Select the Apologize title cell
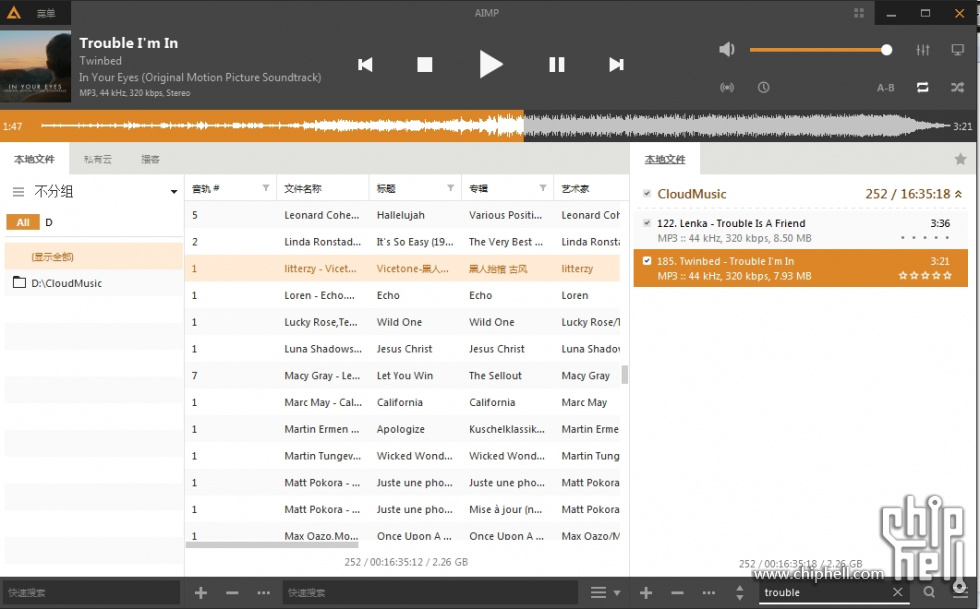The image size is (980, 609). click(x=401, y=430)
